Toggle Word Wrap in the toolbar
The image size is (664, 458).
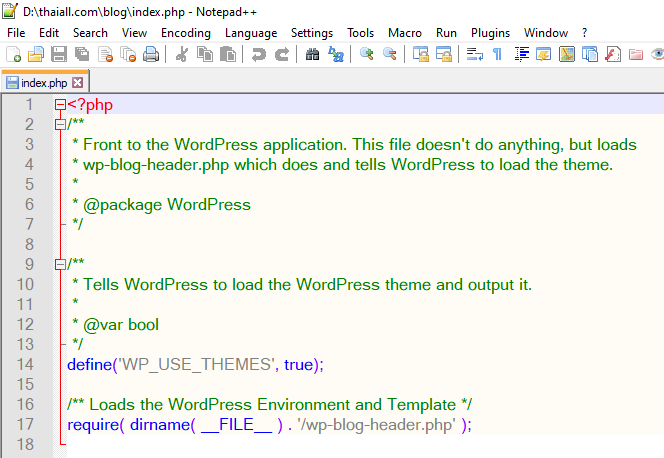474,55
